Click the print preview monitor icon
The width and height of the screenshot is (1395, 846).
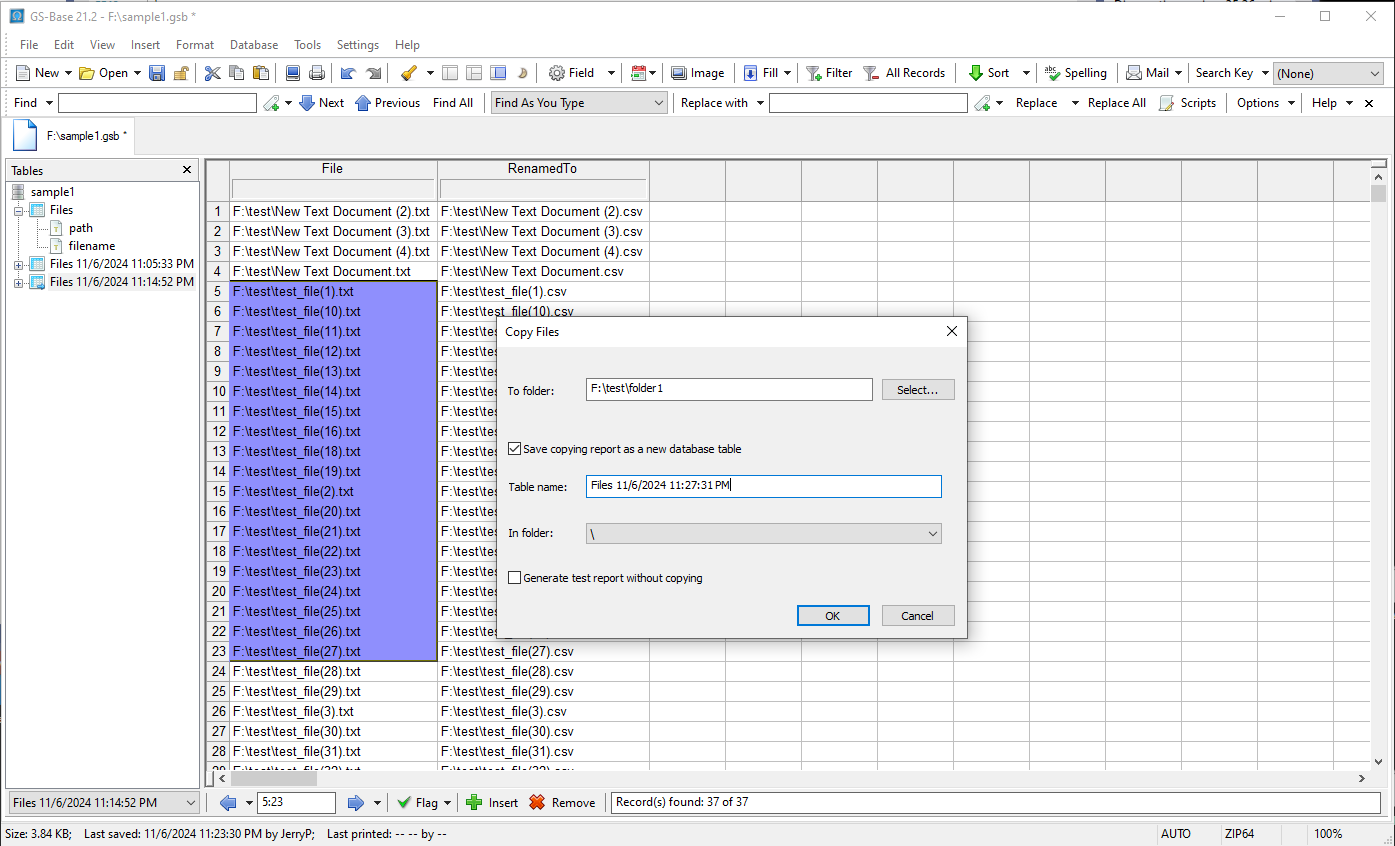pyautogui.click(x=293, y=73)
